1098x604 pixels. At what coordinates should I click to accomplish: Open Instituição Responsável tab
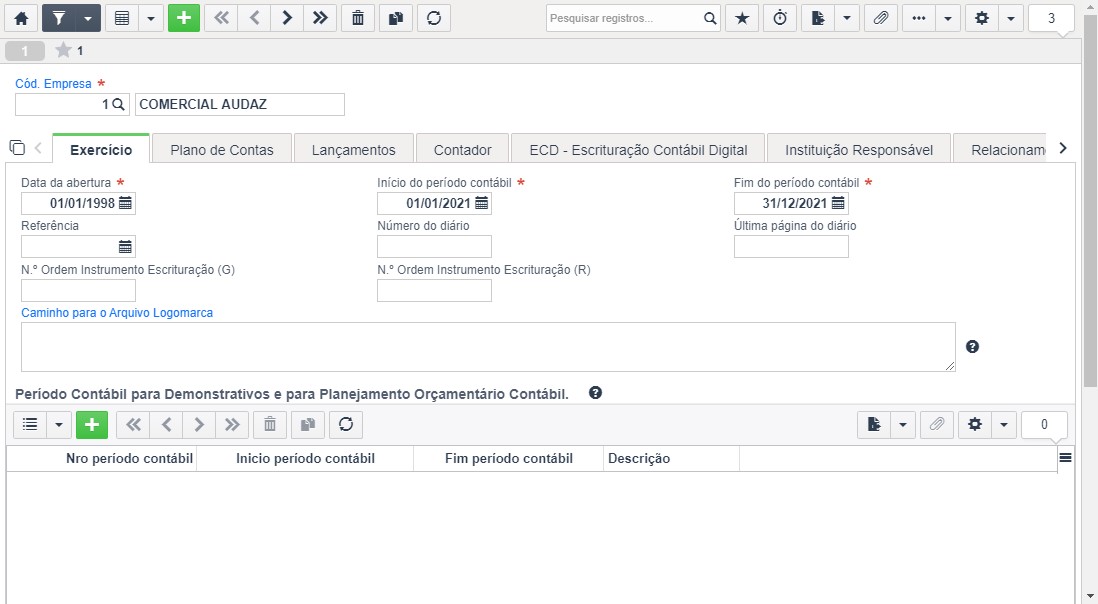859,149
